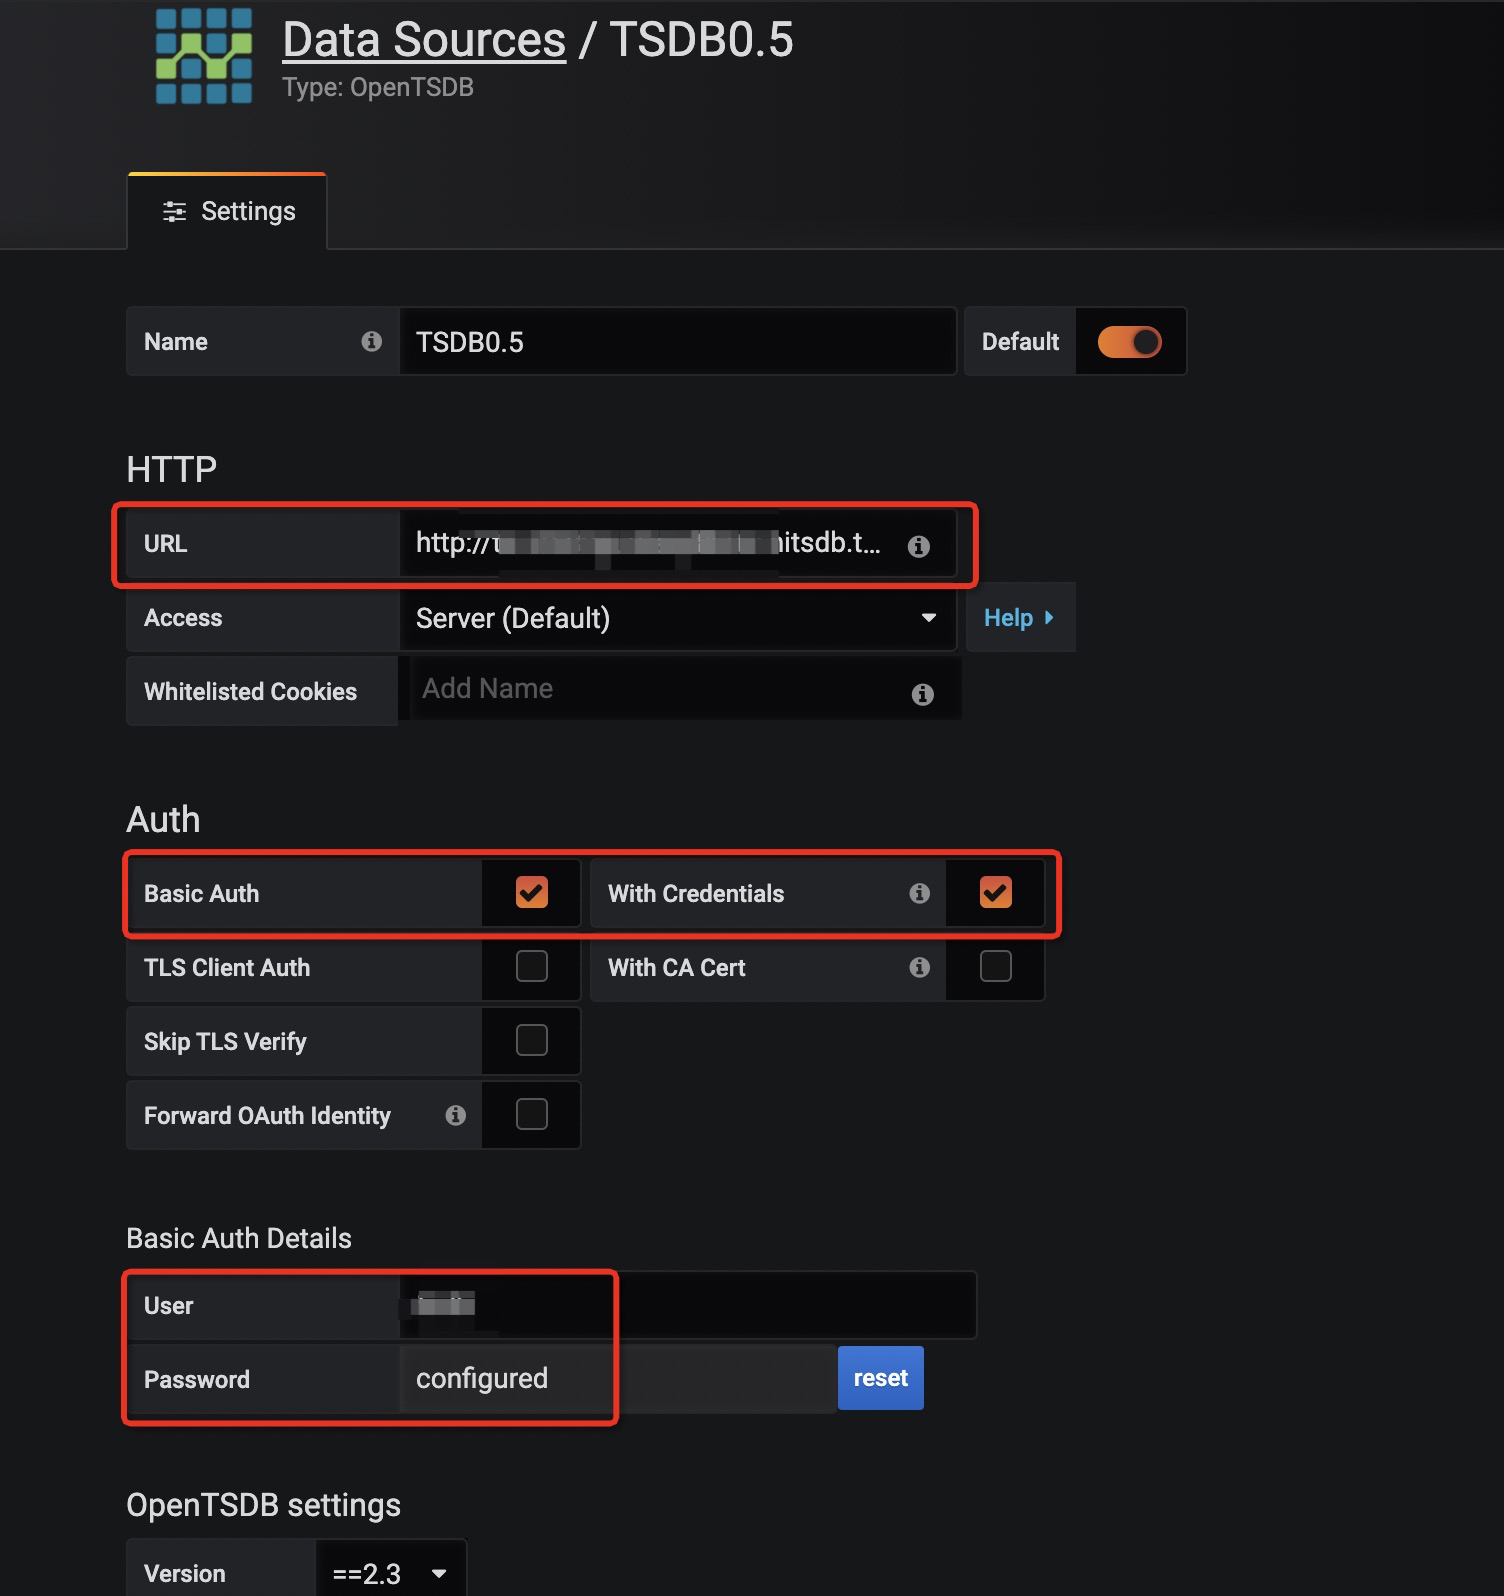Enable the With CA Cert checkbox
This screenshot has width=1504, height=1596.
pos(996,966)
